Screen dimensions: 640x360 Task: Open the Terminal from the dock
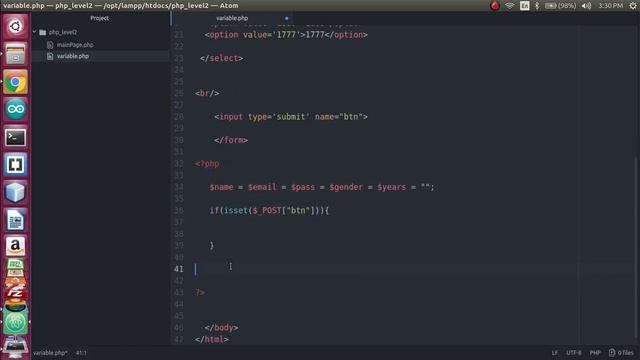(x=16, y=137)
